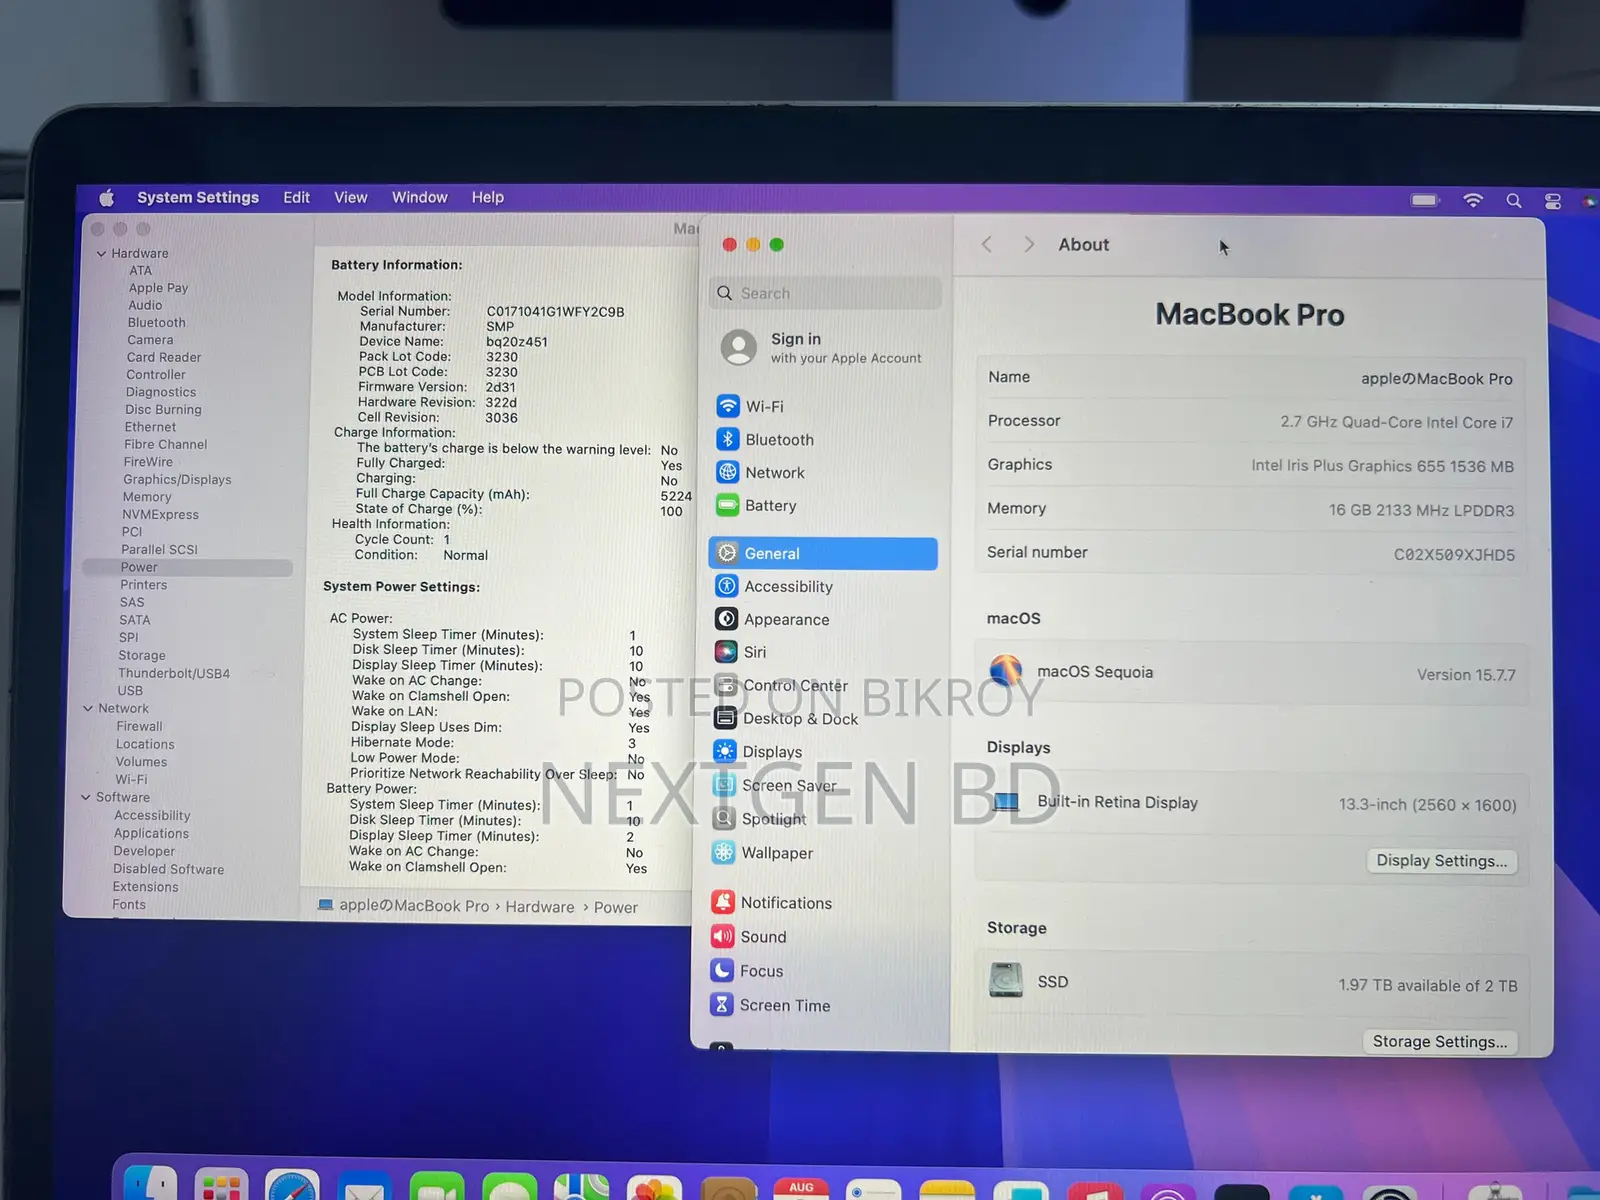This screenshot has width=1600, height=1200.
Task: Click the System Settings search field
Action: 826,293
